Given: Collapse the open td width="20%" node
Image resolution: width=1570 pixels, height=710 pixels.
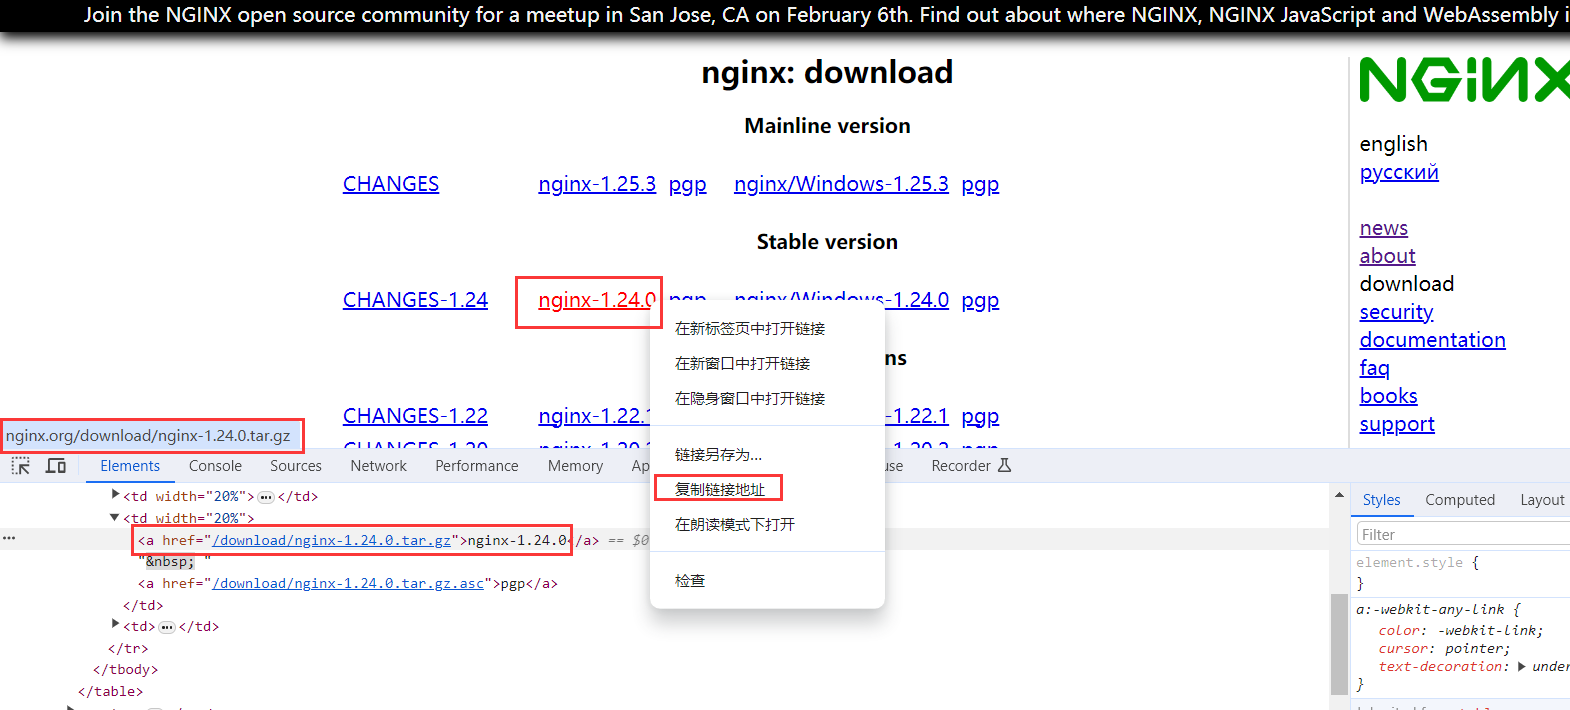Looking at the screenshot, I should 115,517.
